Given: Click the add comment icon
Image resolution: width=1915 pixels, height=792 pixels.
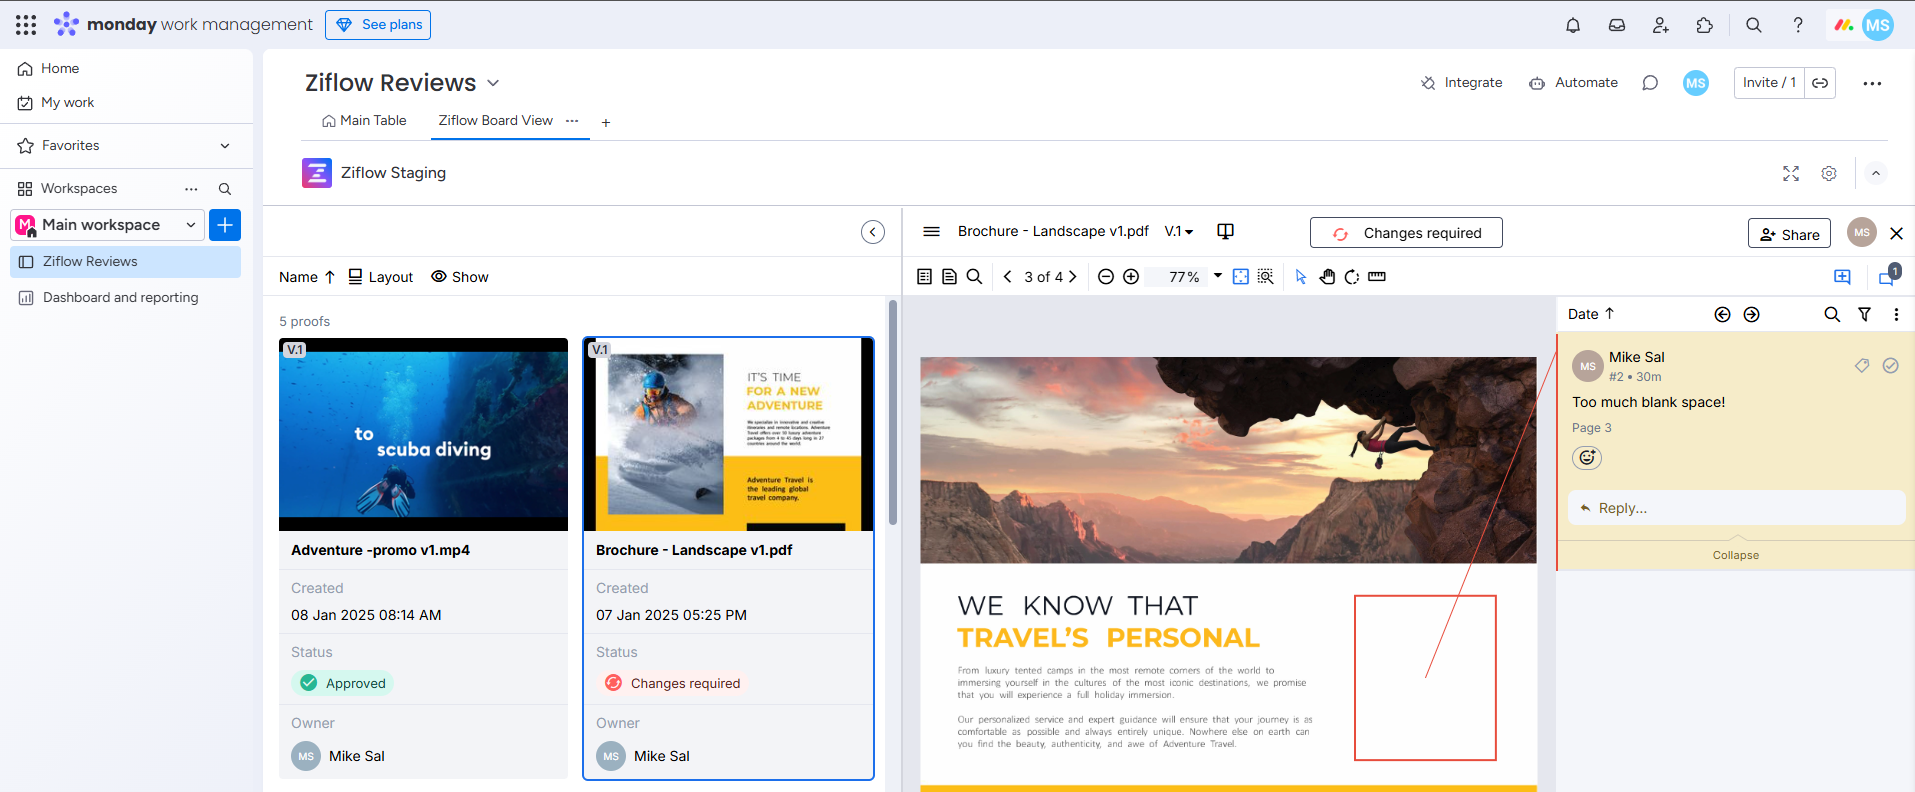Looking at the screenshot, I should coord(1842,277).
